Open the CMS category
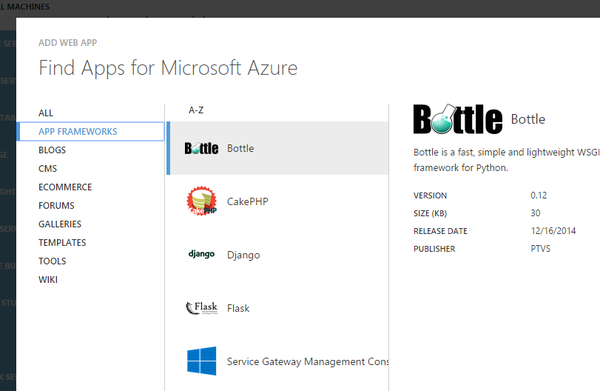This screenshot has height=391, width=600. click(x=48, y=169)
